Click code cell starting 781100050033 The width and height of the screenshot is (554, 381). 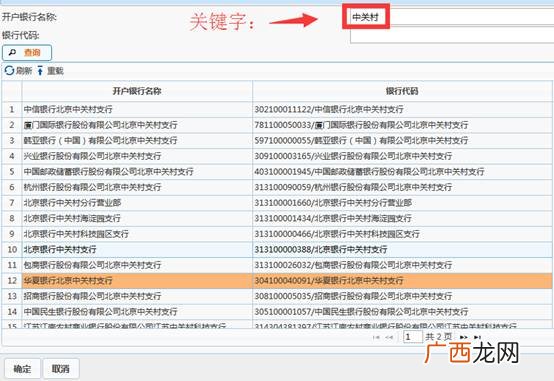tap(402, 125)
